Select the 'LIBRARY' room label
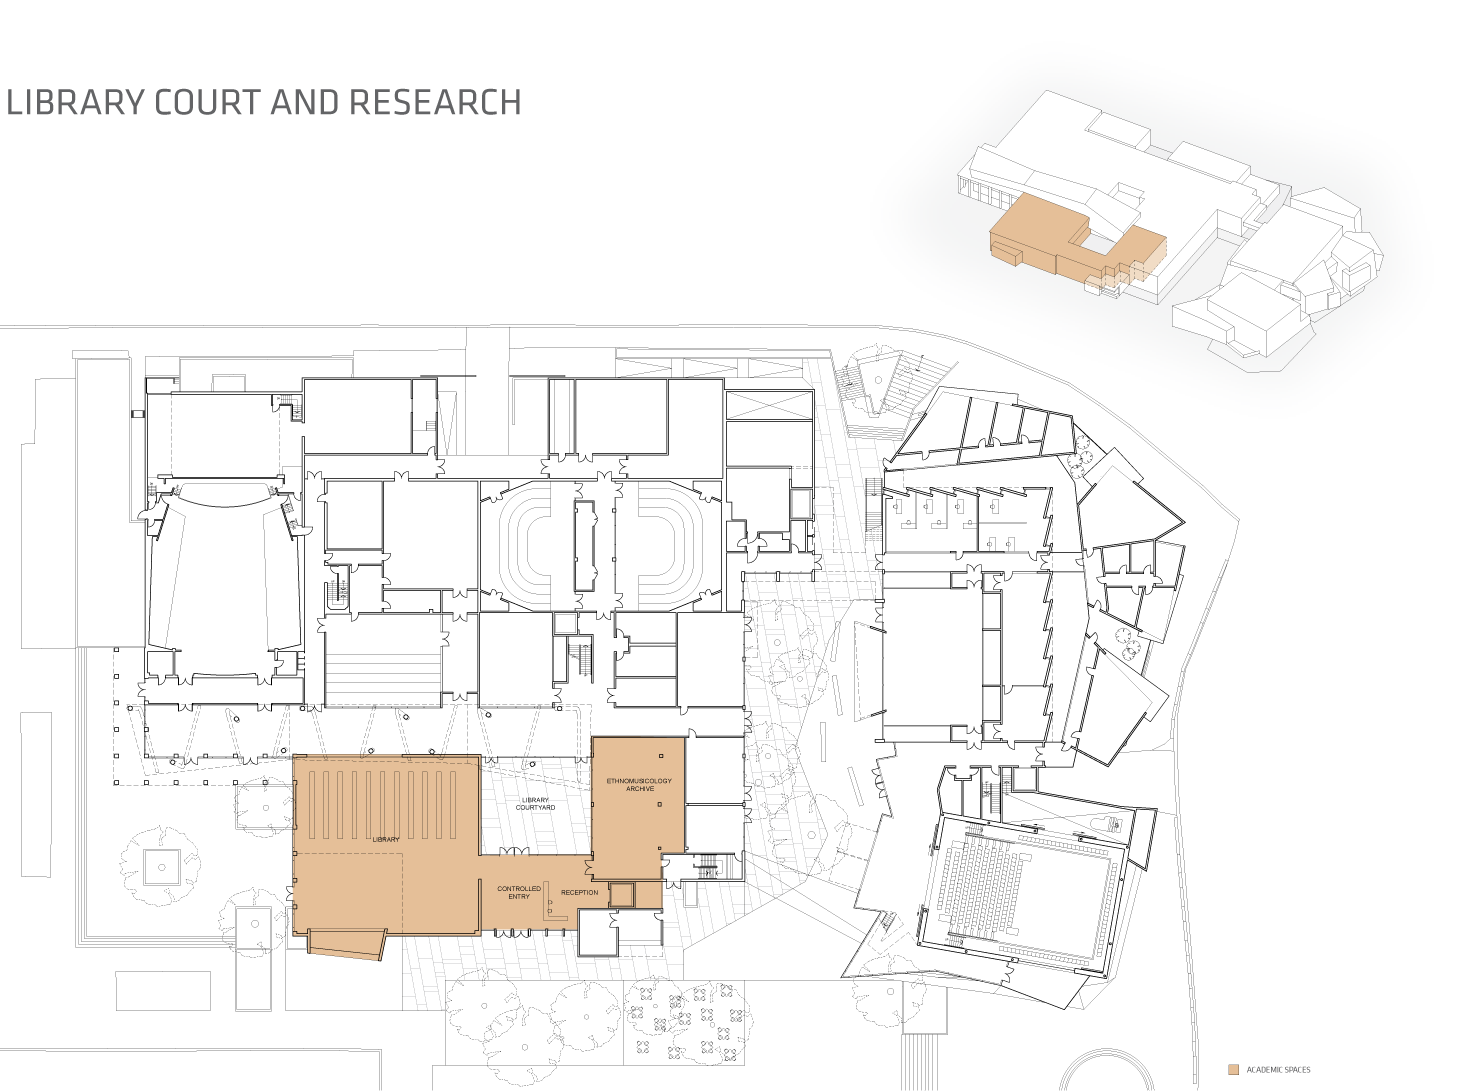This screenshot has width=1479, height=1091. click(x=386, y=839)
